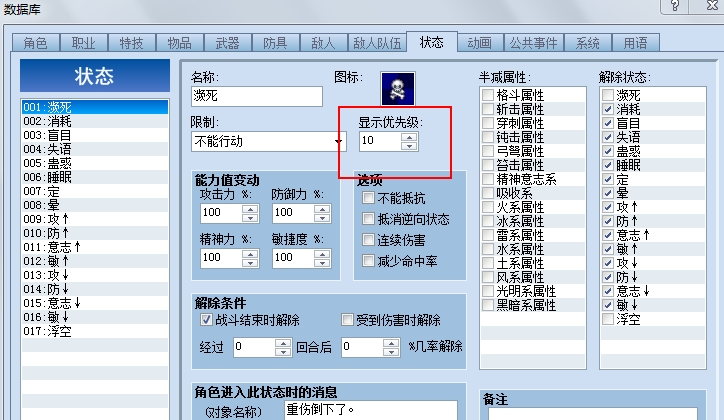Enable the 不能抵抗 option

pos(368,198)
